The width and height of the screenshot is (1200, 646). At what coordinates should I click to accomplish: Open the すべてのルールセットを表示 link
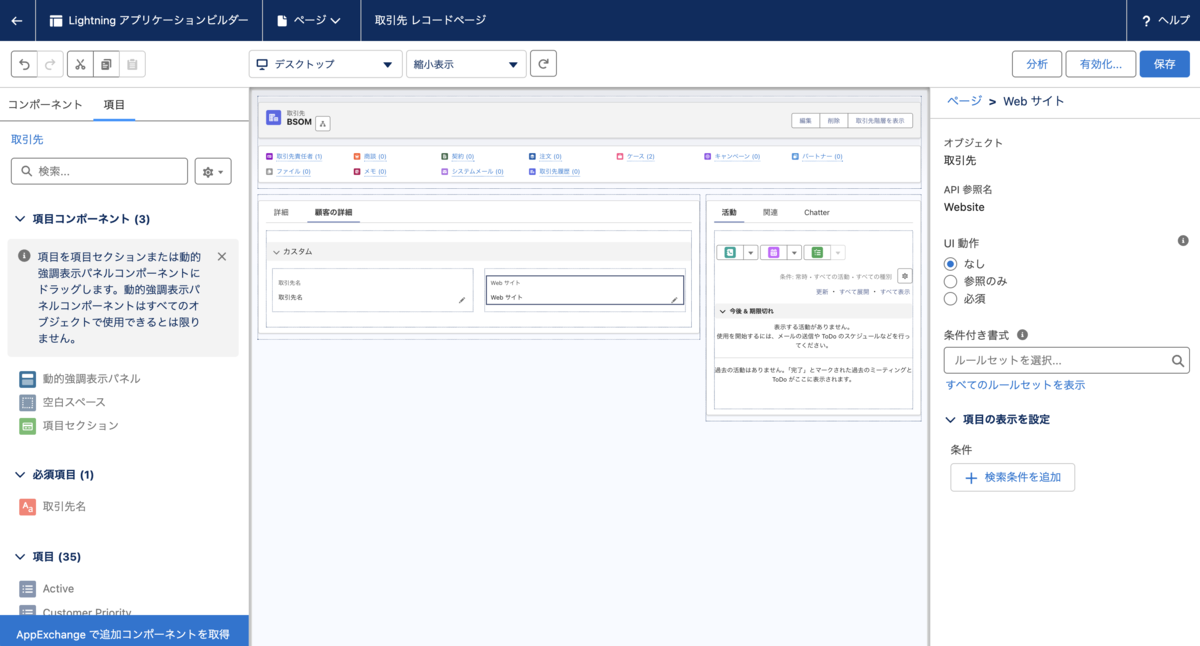pos(1015,385)
